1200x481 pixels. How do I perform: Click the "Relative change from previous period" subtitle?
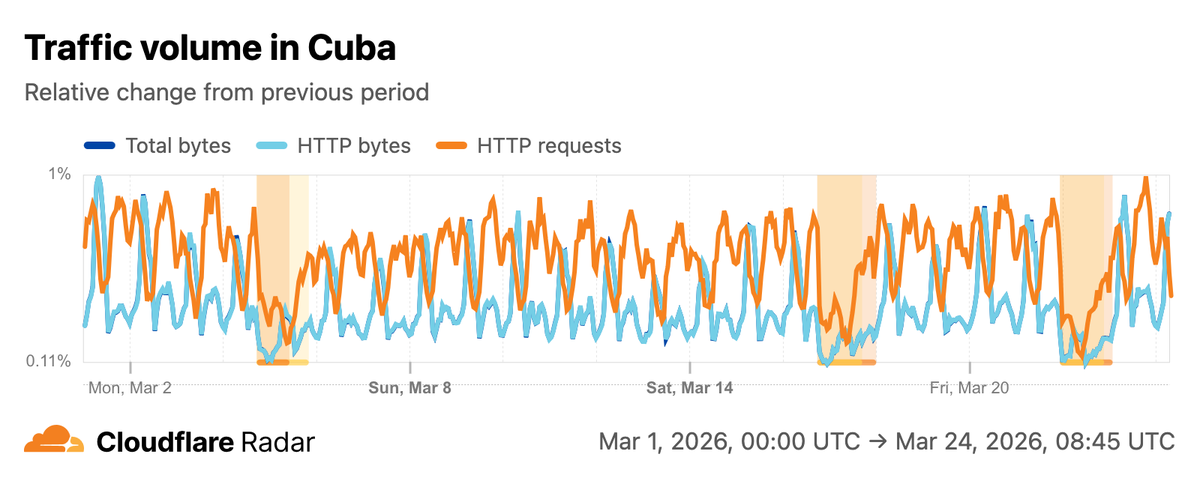click(x=226, y=93)
